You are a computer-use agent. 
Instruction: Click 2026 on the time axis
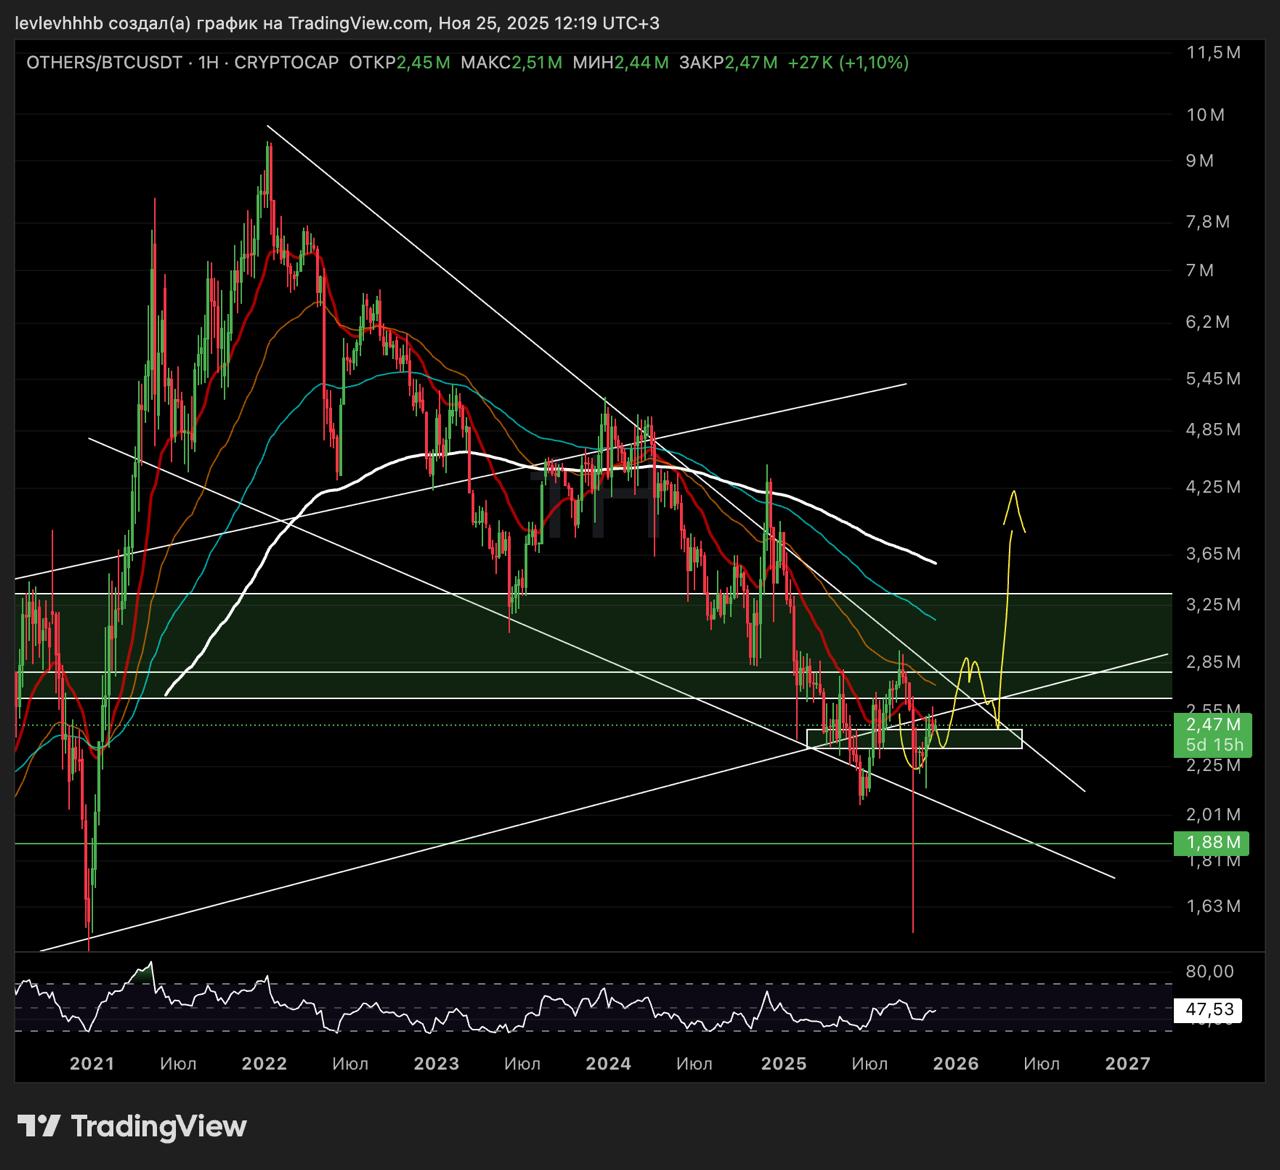click(955, 1063)
